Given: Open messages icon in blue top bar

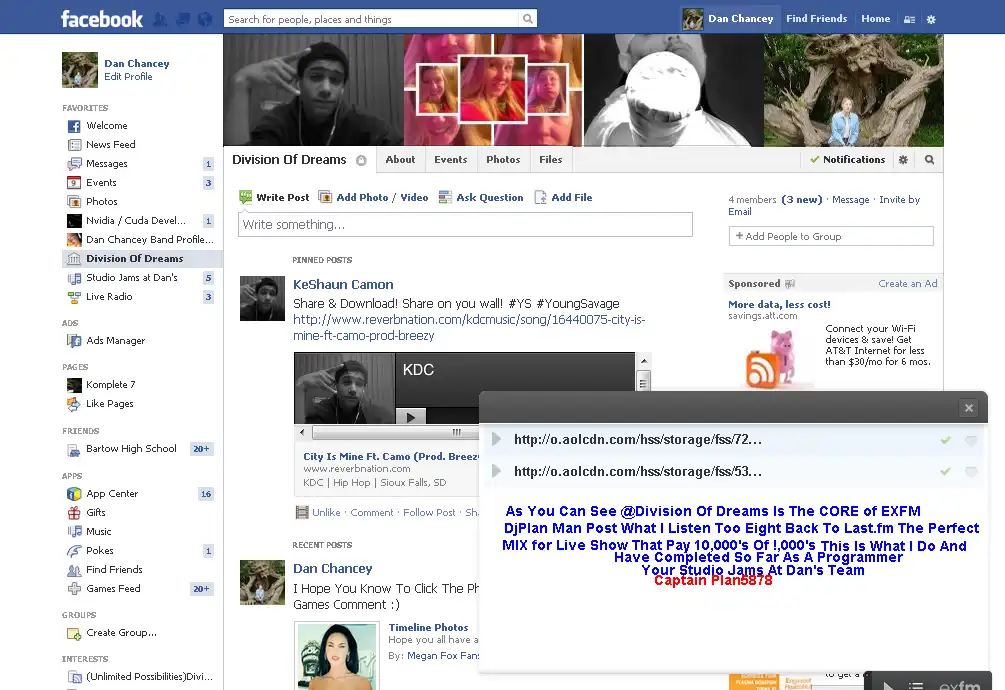Looking at the screenshot, I should tap(183, 19).
